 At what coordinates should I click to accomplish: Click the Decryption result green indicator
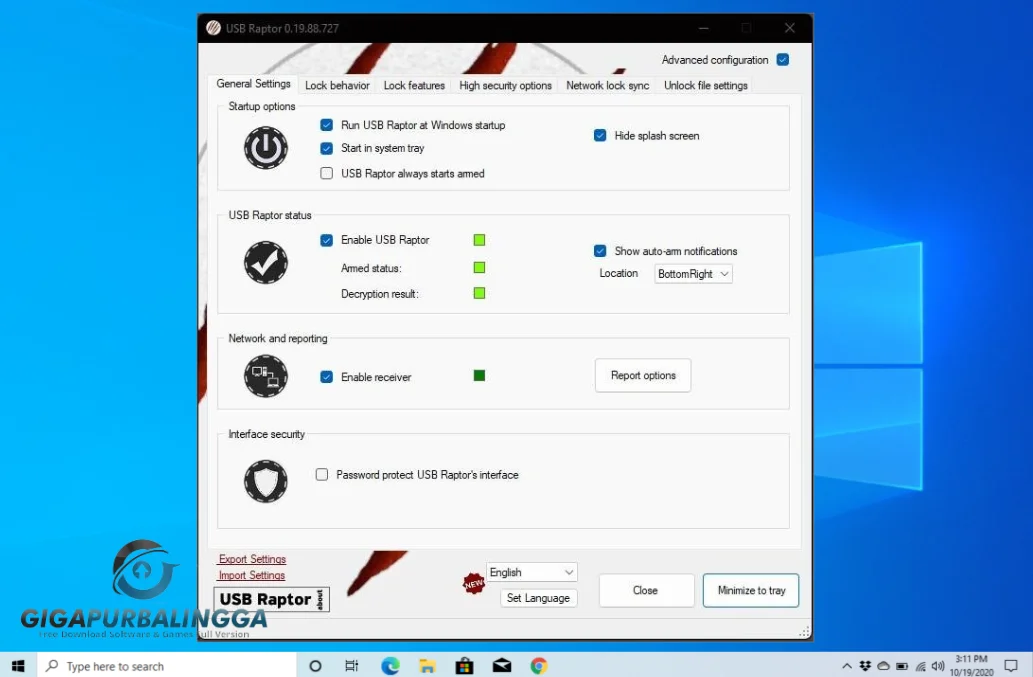click(479, 293)
